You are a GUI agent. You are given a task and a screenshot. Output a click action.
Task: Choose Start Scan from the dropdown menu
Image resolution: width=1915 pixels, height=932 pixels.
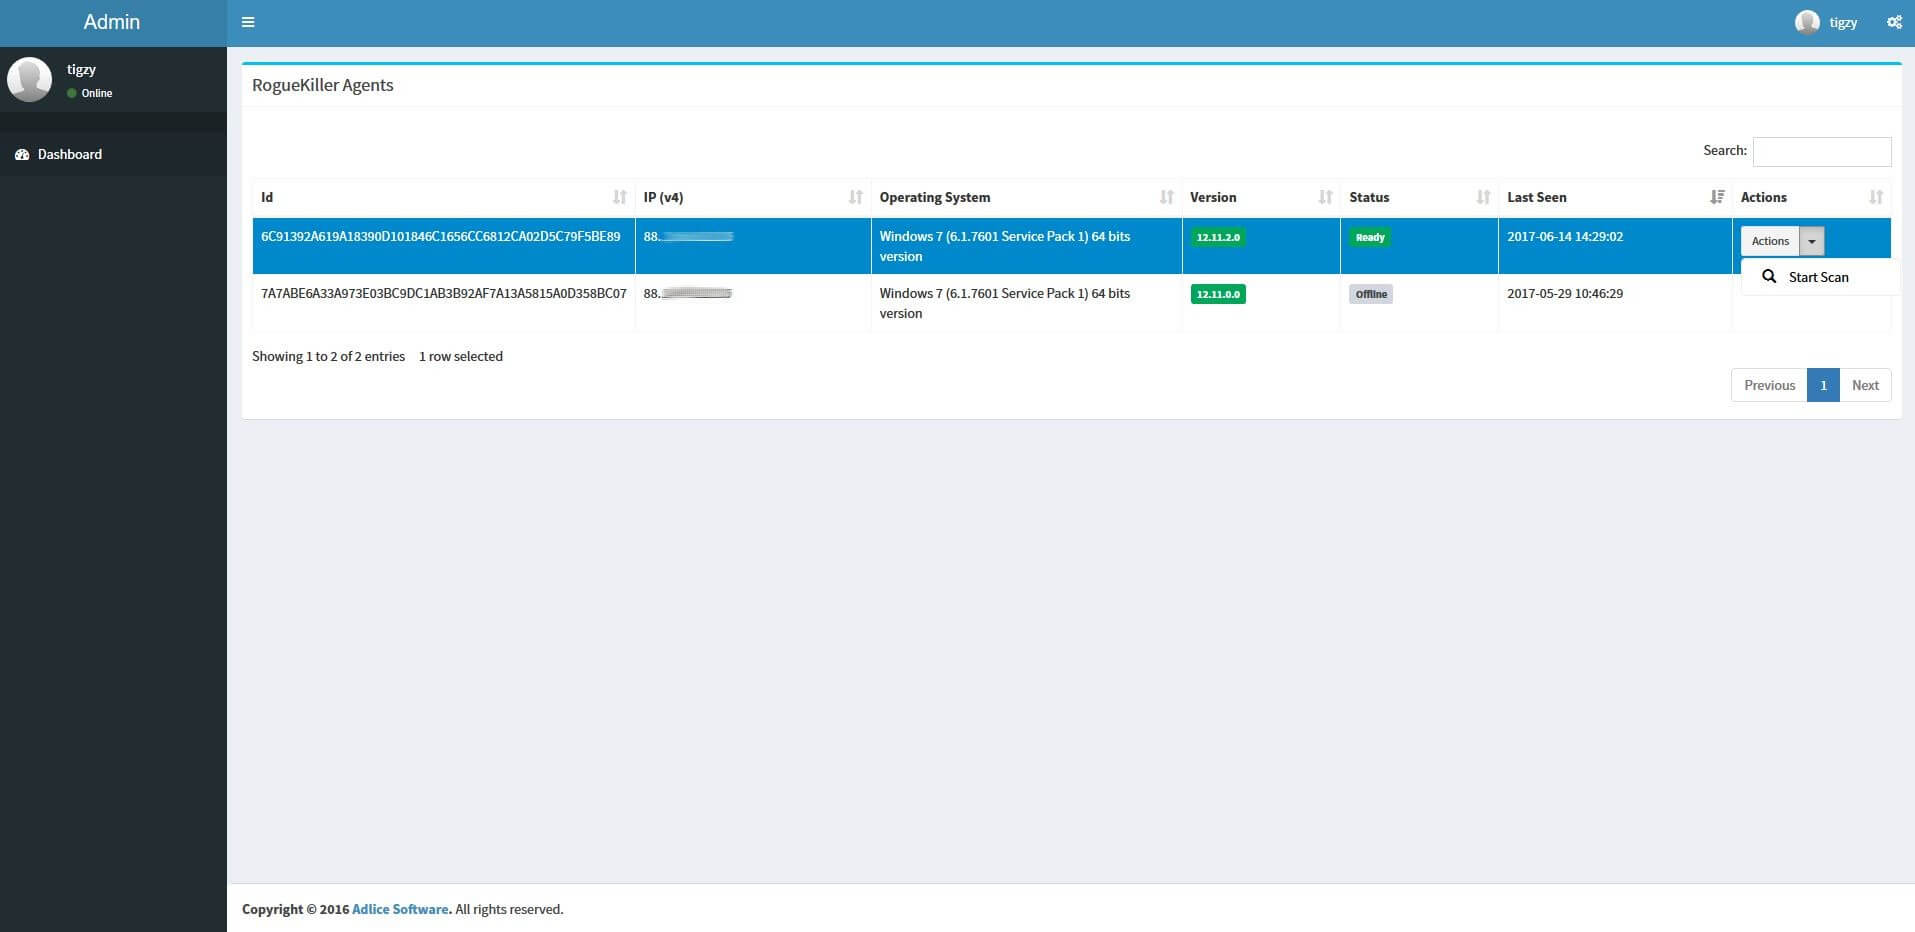click(x=1817, y=277)
